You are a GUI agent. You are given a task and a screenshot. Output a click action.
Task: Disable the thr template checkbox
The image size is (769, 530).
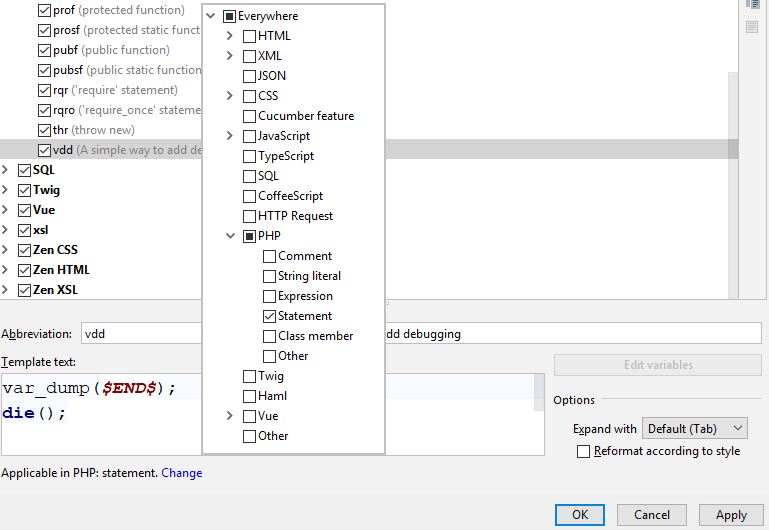point(44,130)
